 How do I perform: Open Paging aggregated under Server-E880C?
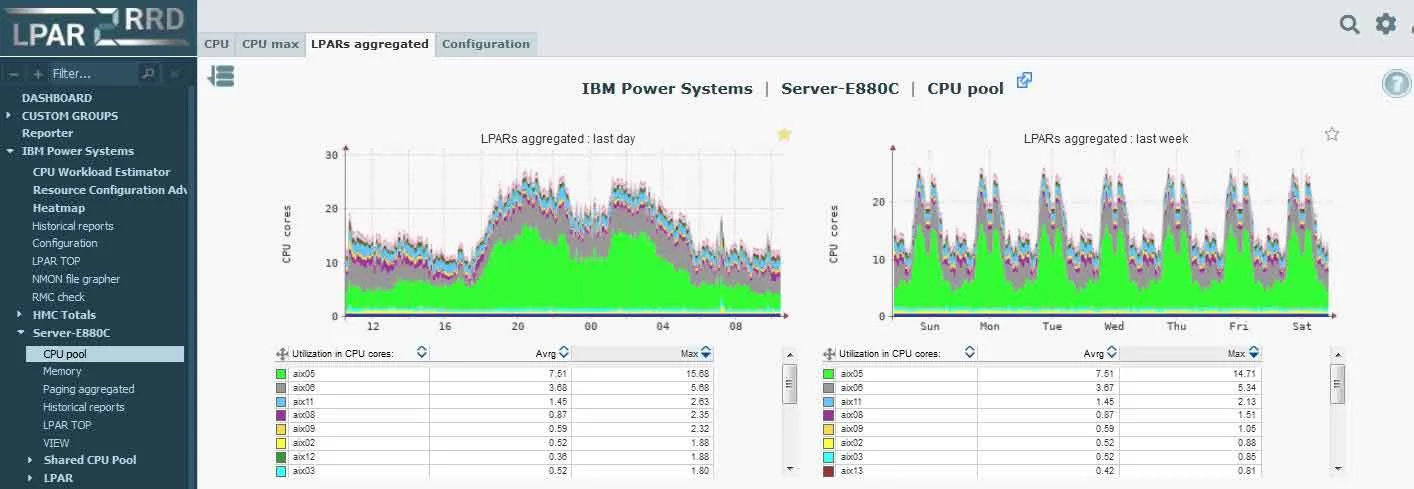(x=88, y=389)
